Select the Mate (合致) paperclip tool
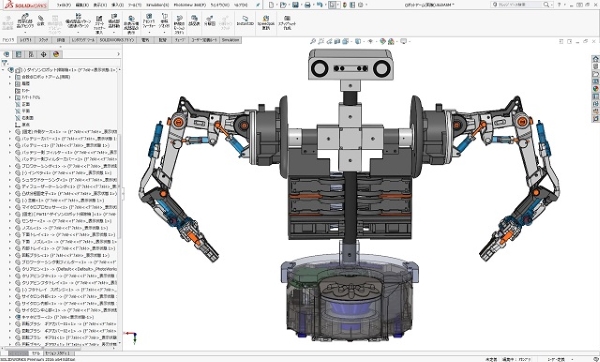The width and height of the screenshot is (600, 362). (41, 21)
